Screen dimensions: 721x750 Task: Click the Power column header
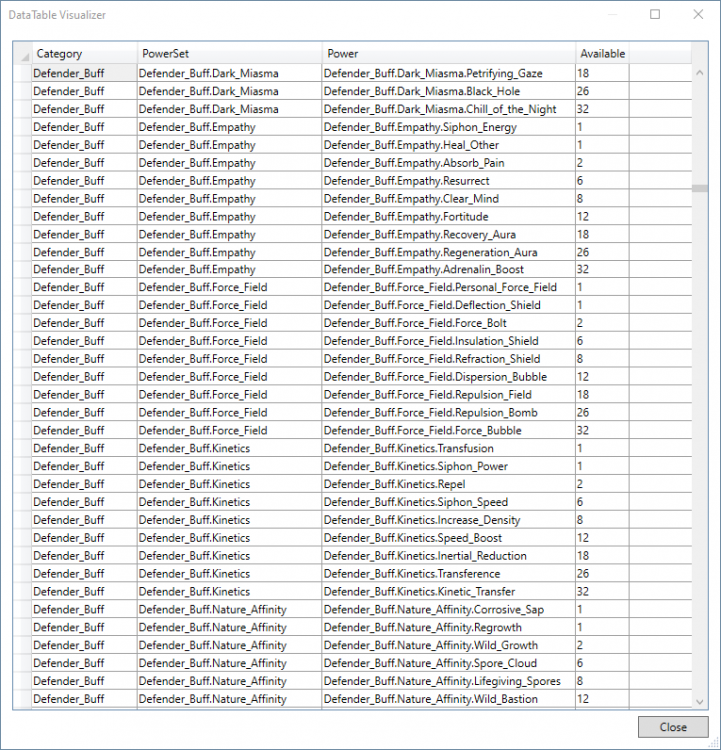(448, 54)
